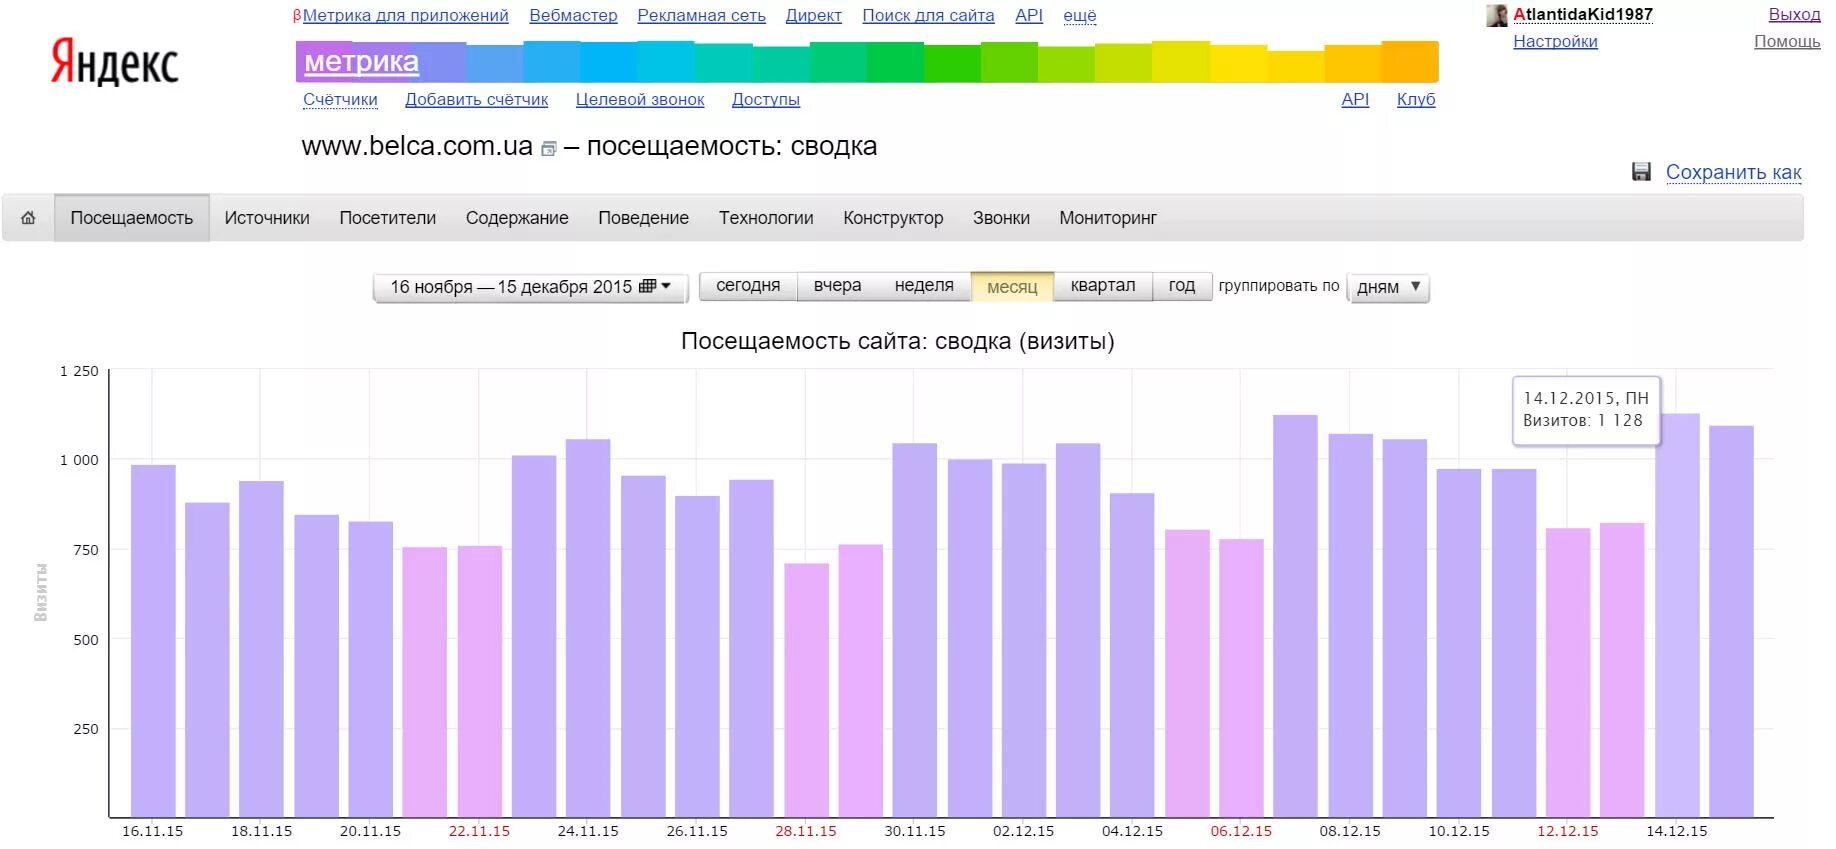Select the 'год' period
1836x849 pixels.
pos(1182,286)
